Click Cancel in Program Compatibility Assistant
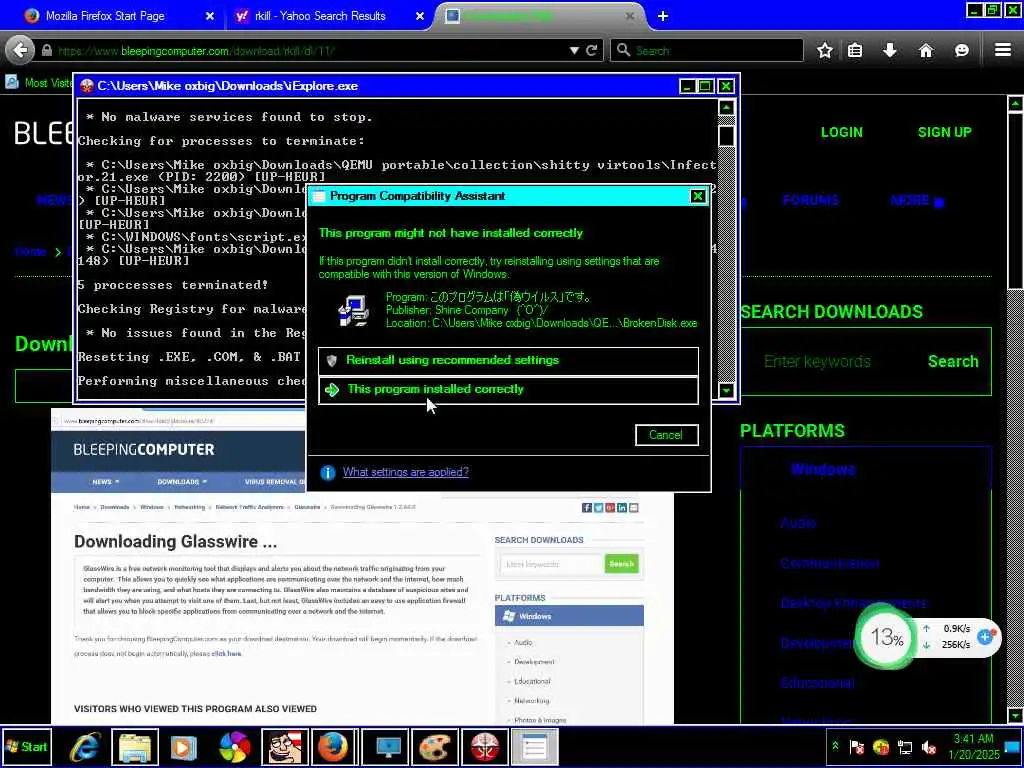The width and height of the screenshot is (1024, 768). pyautogui.click(x=666, y=435)
